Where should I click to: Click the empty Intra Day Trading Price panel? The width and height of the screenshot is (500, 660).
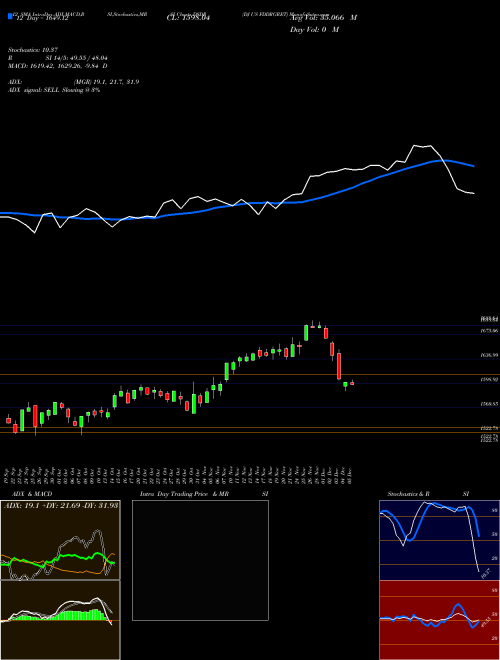pos(200,560)
